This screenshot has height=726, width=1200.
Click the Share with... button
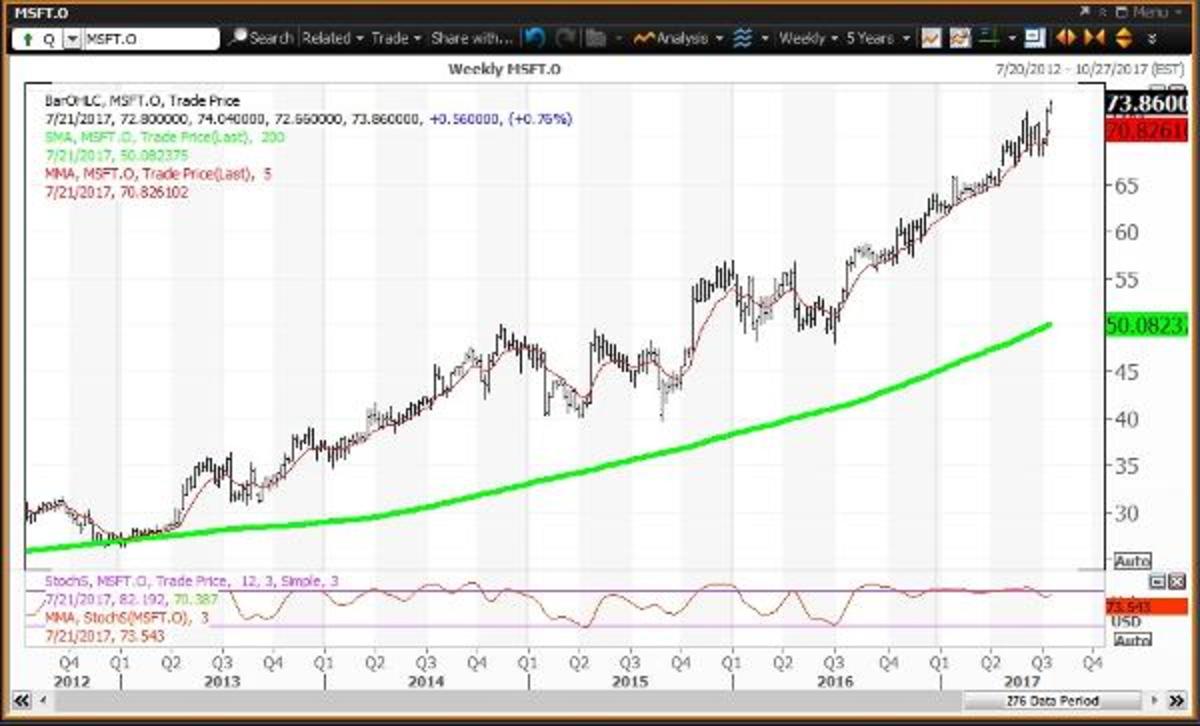pos(471,38)
